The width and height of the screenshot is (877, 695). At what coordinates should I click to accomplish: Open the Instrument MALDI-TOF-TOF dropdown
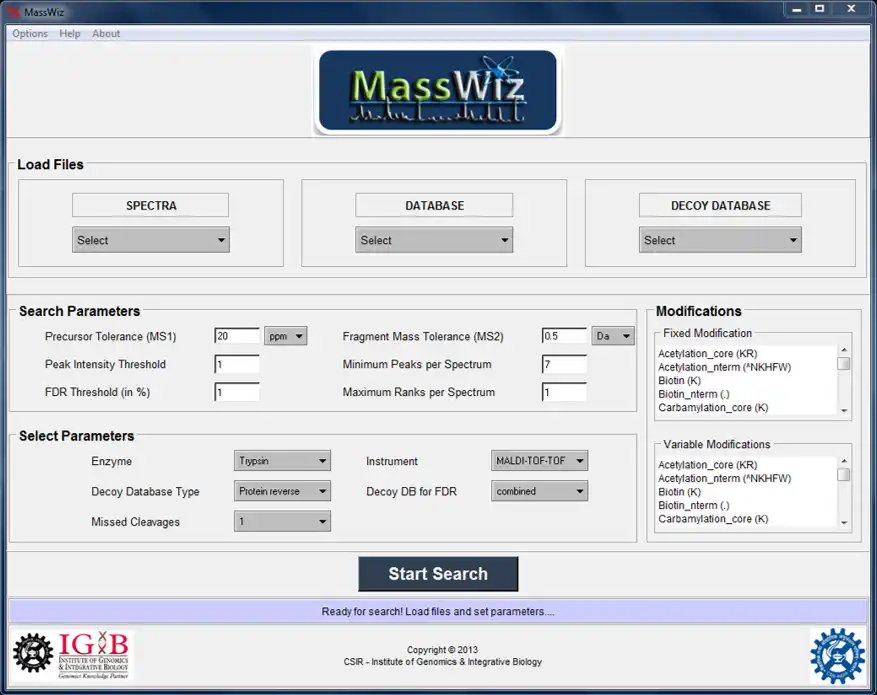coord(539,461)
